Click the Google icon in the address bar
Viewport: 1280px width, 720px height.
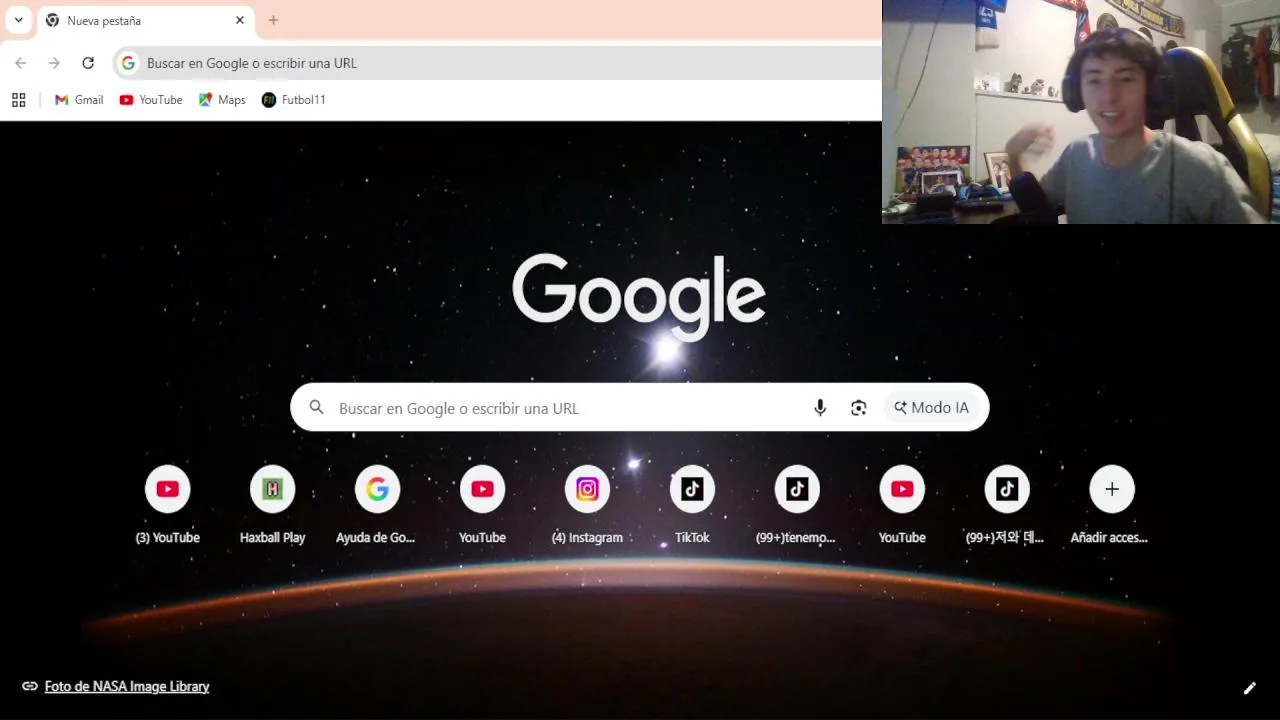tap(128, 63)
